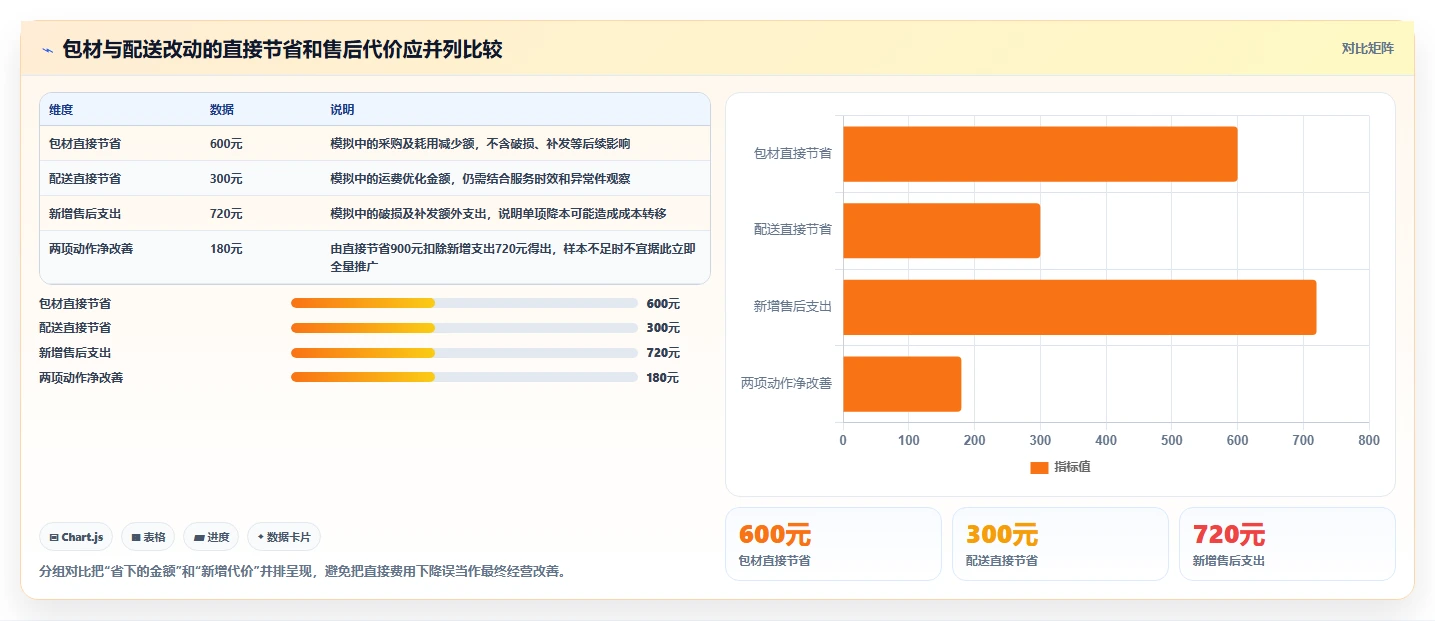Click the 新增售后支出 table row label
The height and width of the screenshot is (621, 1435).
[85, 214]
